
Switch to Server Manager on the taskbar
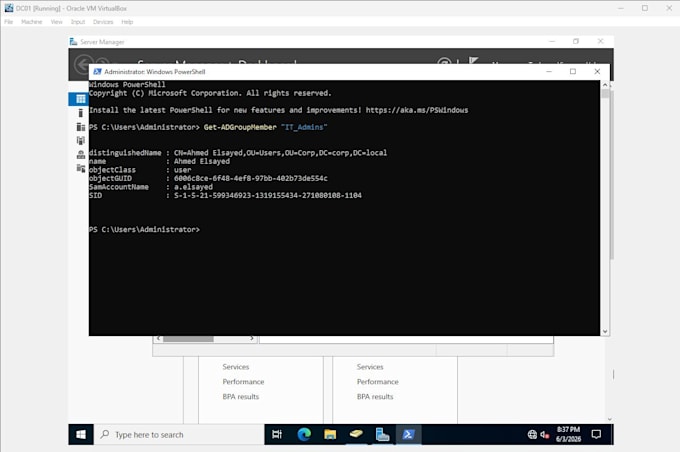coord(382,434)
